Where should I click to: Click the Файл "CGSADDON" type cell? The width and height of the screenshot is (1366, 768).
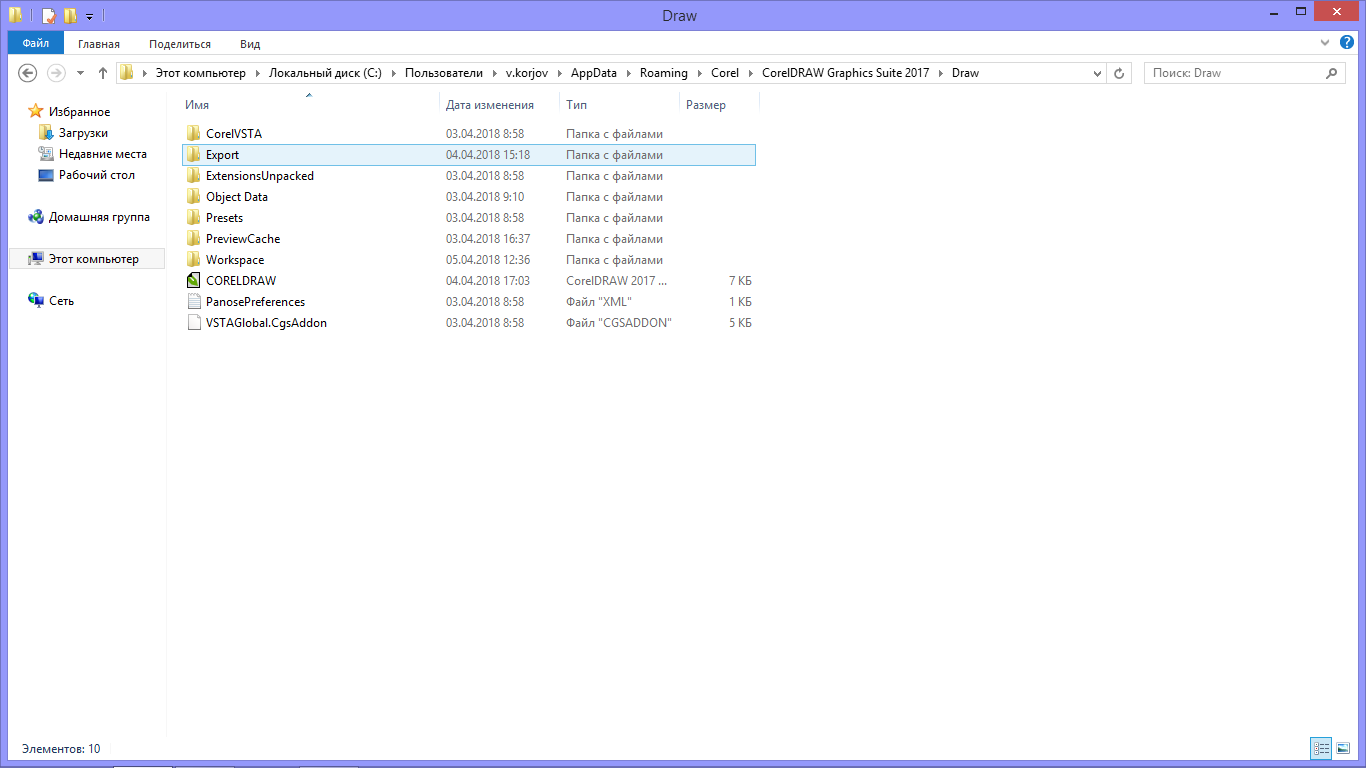[619, 323]
